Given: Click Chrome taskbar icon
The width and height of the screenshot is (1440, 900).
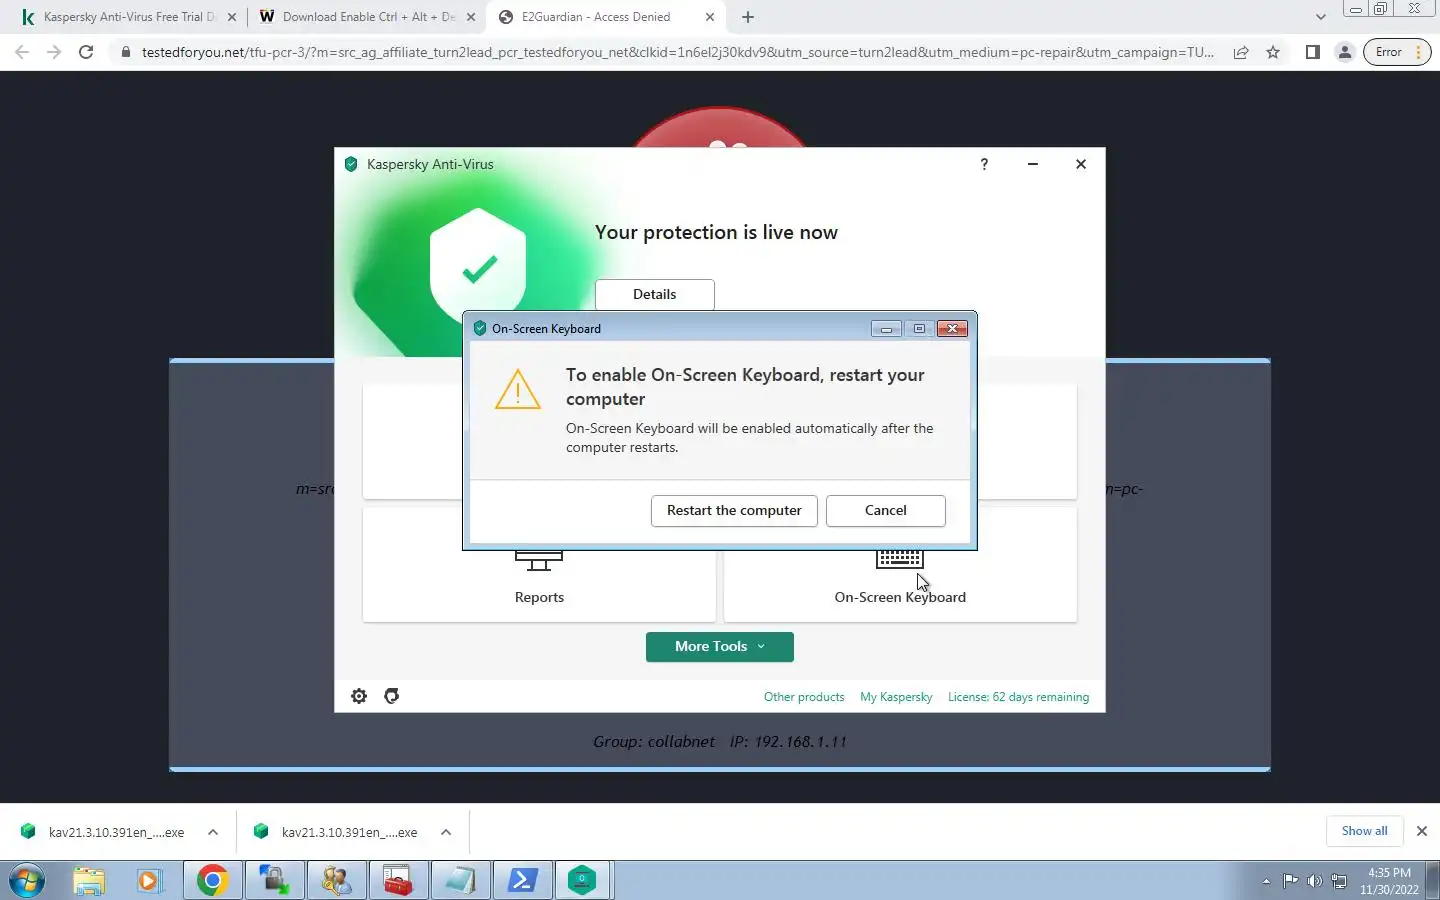Looking at the screenshot, I should (x=212, y=881).
